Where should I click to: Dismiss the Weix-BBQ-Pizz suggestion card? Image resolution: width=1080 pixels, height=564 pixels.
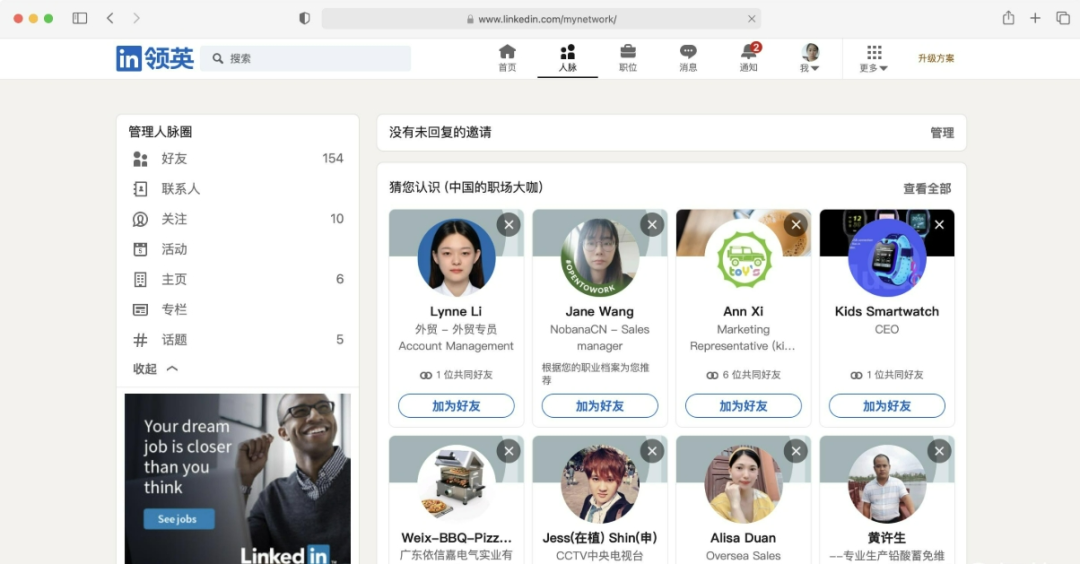pos(508,451)
